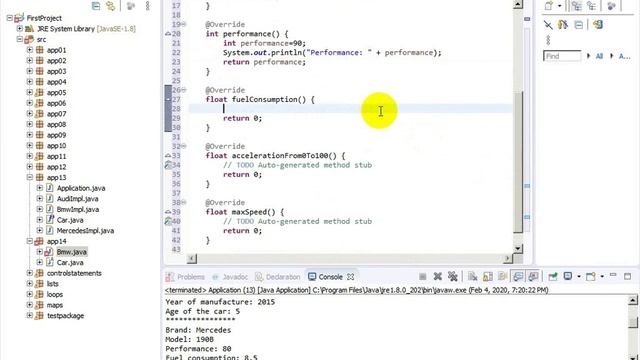The height and width of the screenshot is (360, 640).
Task: Fold the maxSpeed method at line 38
Action: tap(184, 202)
